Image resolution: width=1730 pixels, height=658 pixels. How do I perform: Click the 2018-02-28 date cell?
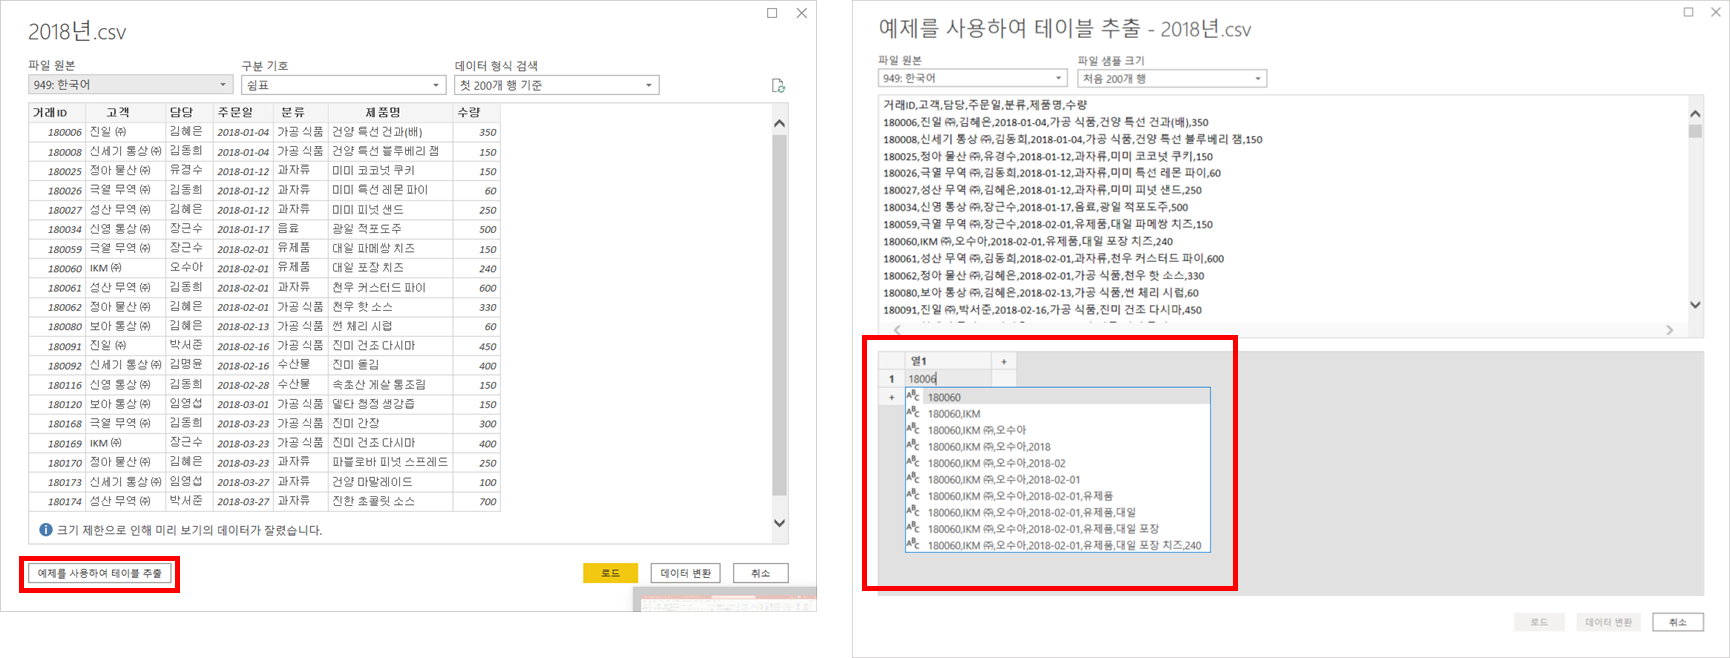coord(243,385)
